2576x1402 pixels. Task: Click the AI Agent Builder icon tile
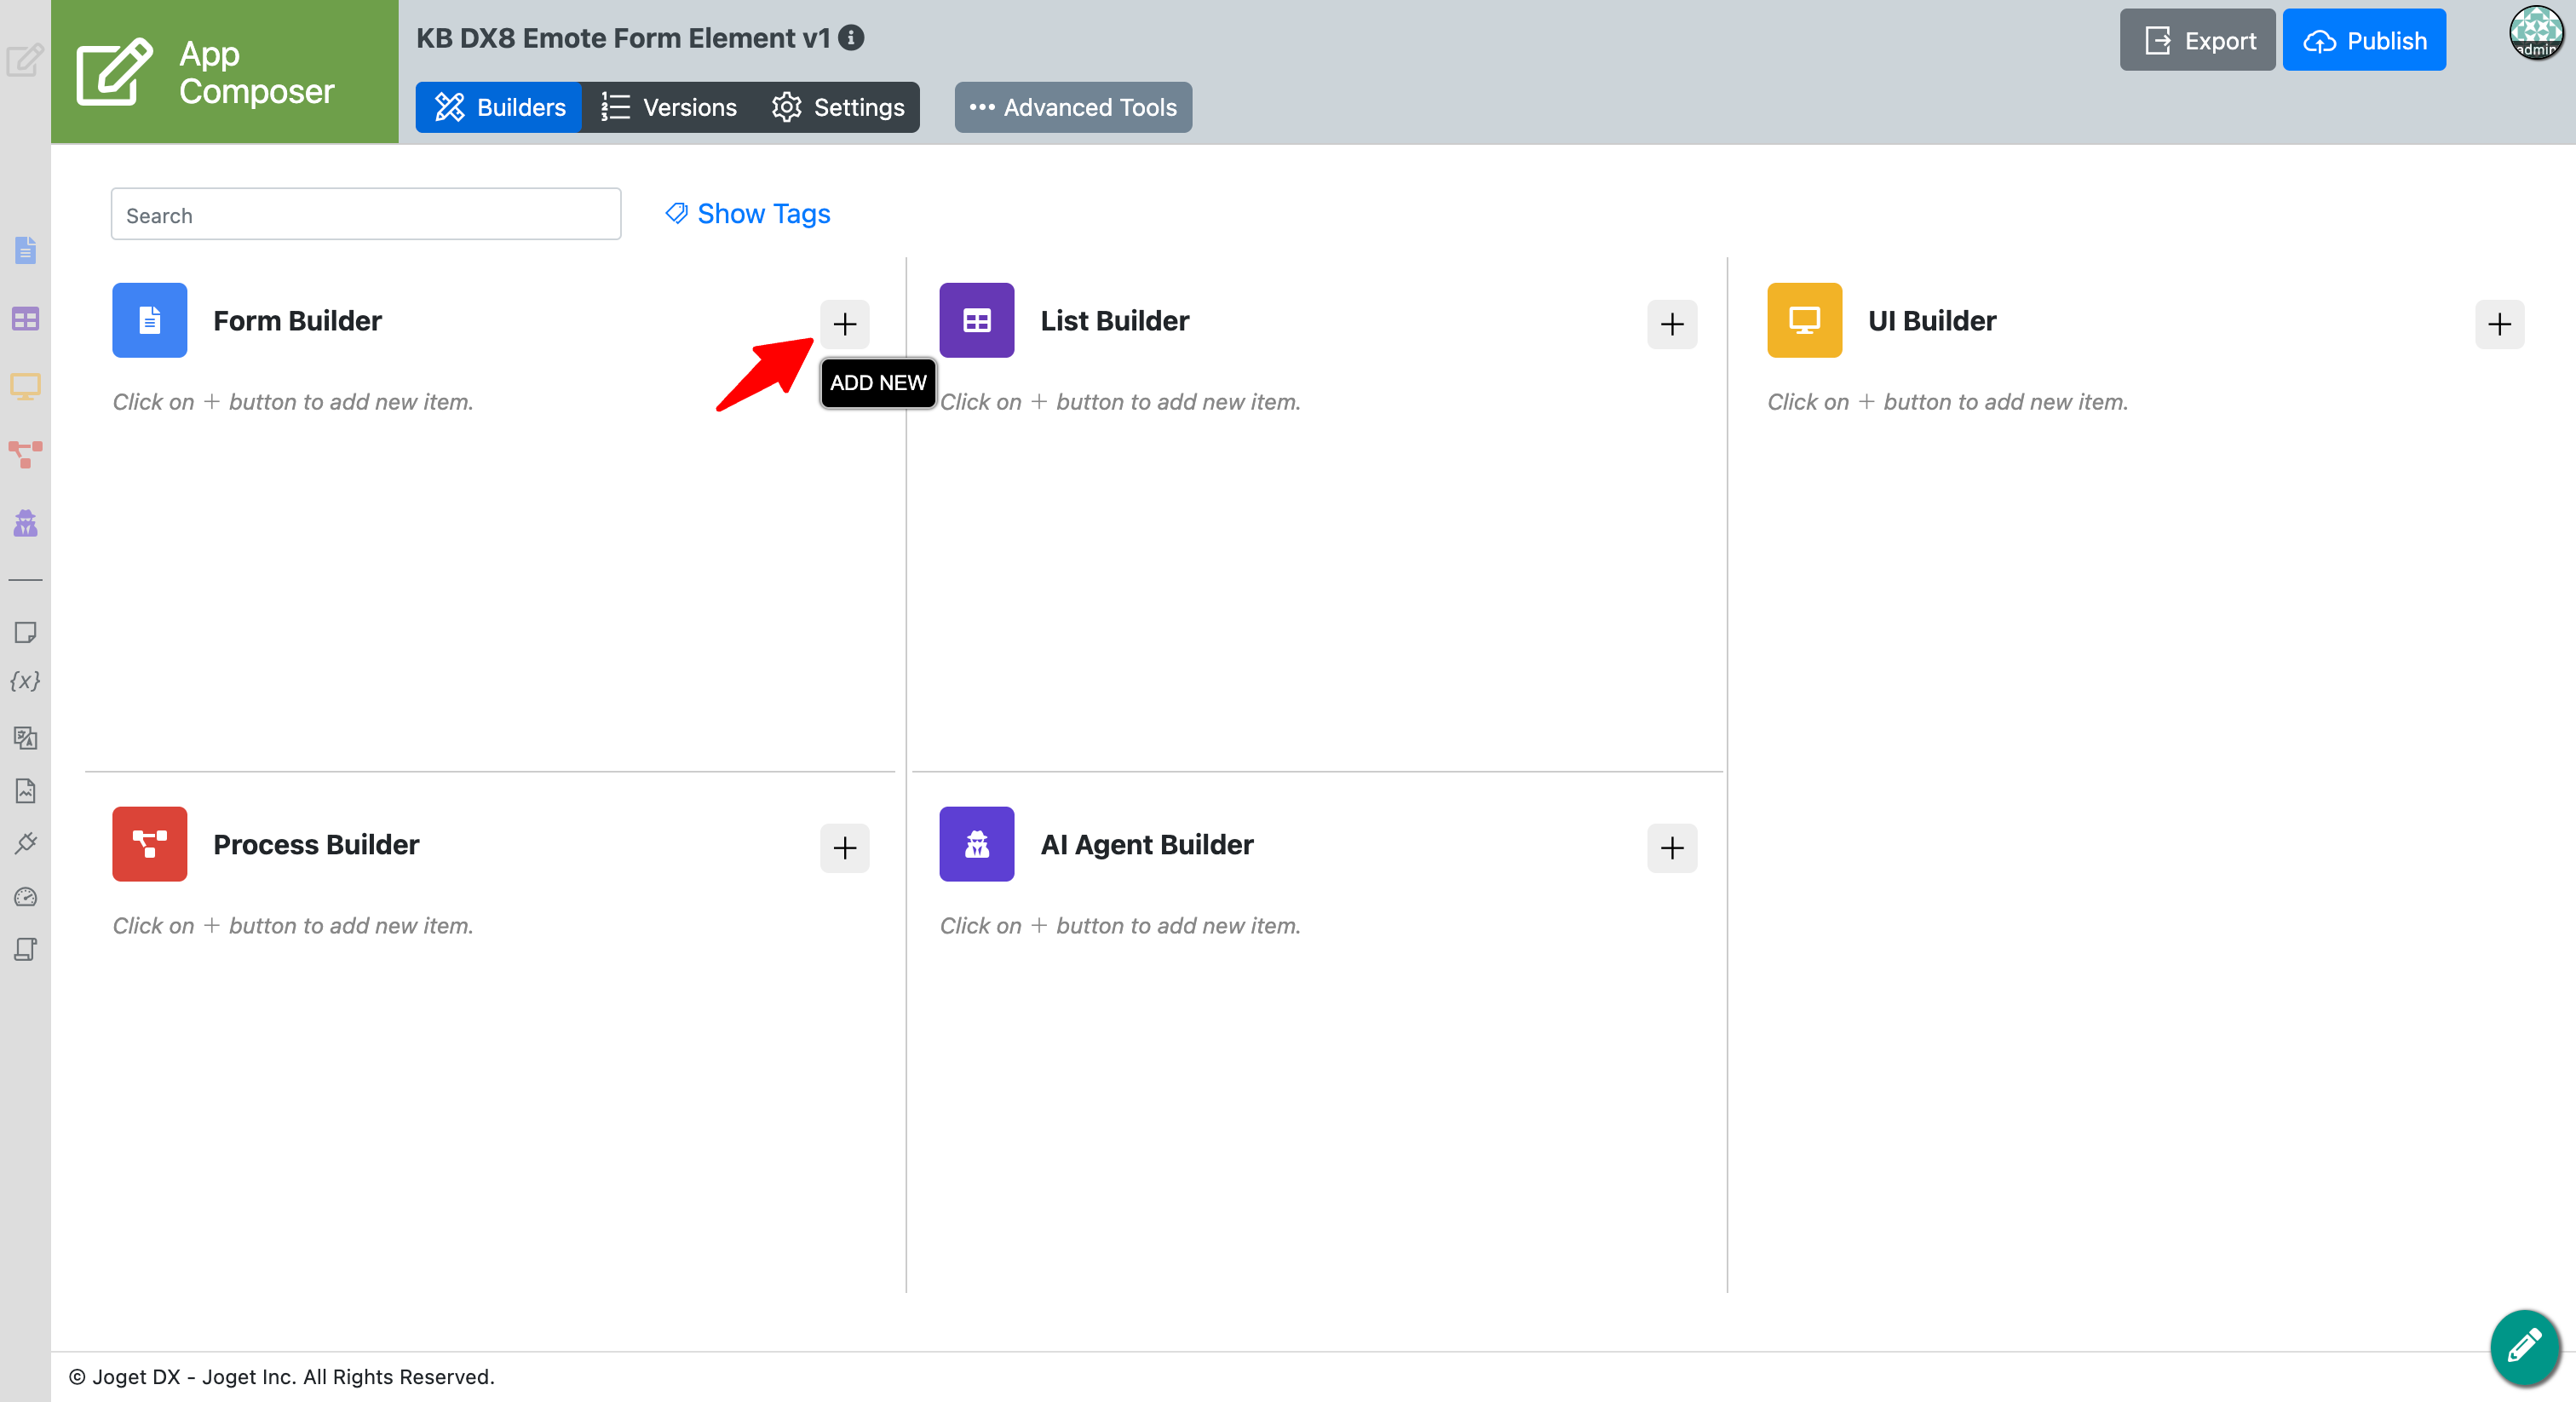coord(976,844)
